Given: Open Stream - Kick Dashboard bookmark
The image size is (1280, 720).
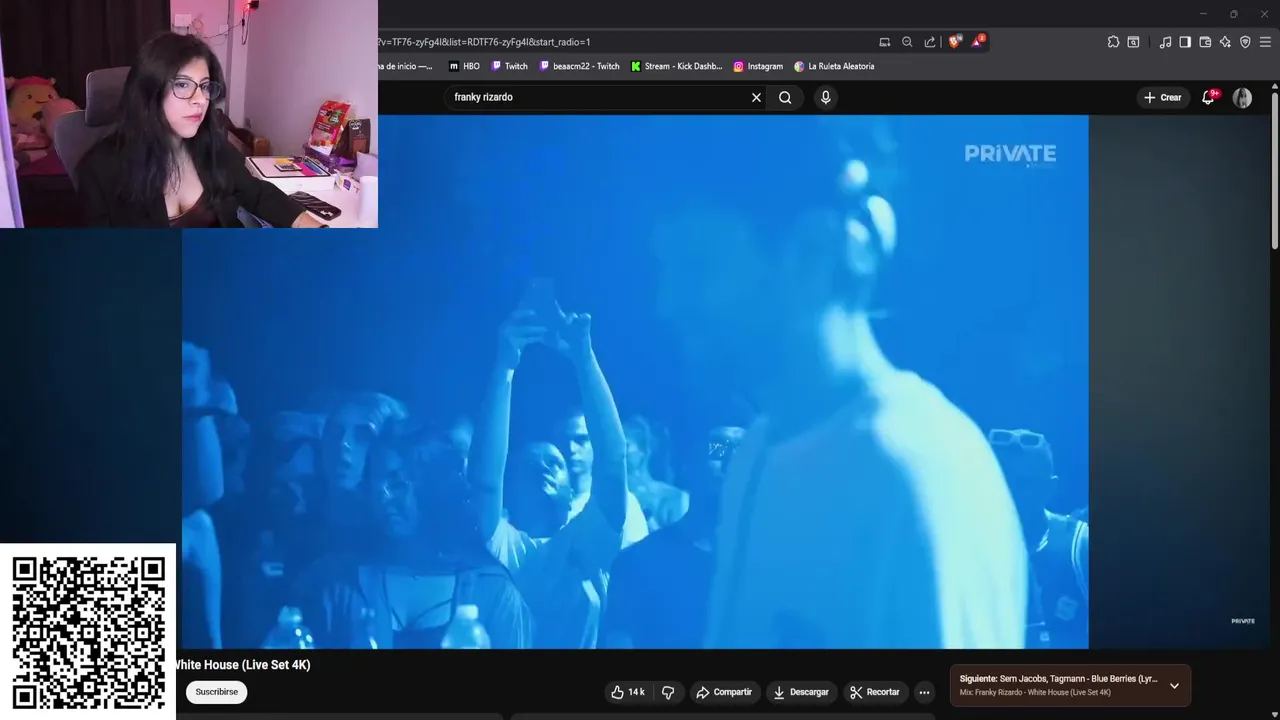Looking at the screenshot, I should [x=676, y=66].
